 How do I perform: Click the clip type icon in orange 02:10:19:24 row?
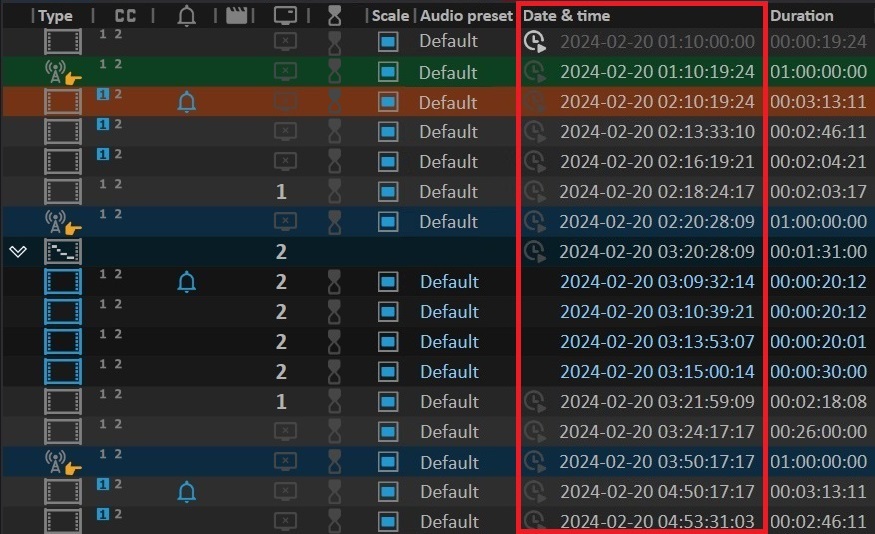(62, 102)
